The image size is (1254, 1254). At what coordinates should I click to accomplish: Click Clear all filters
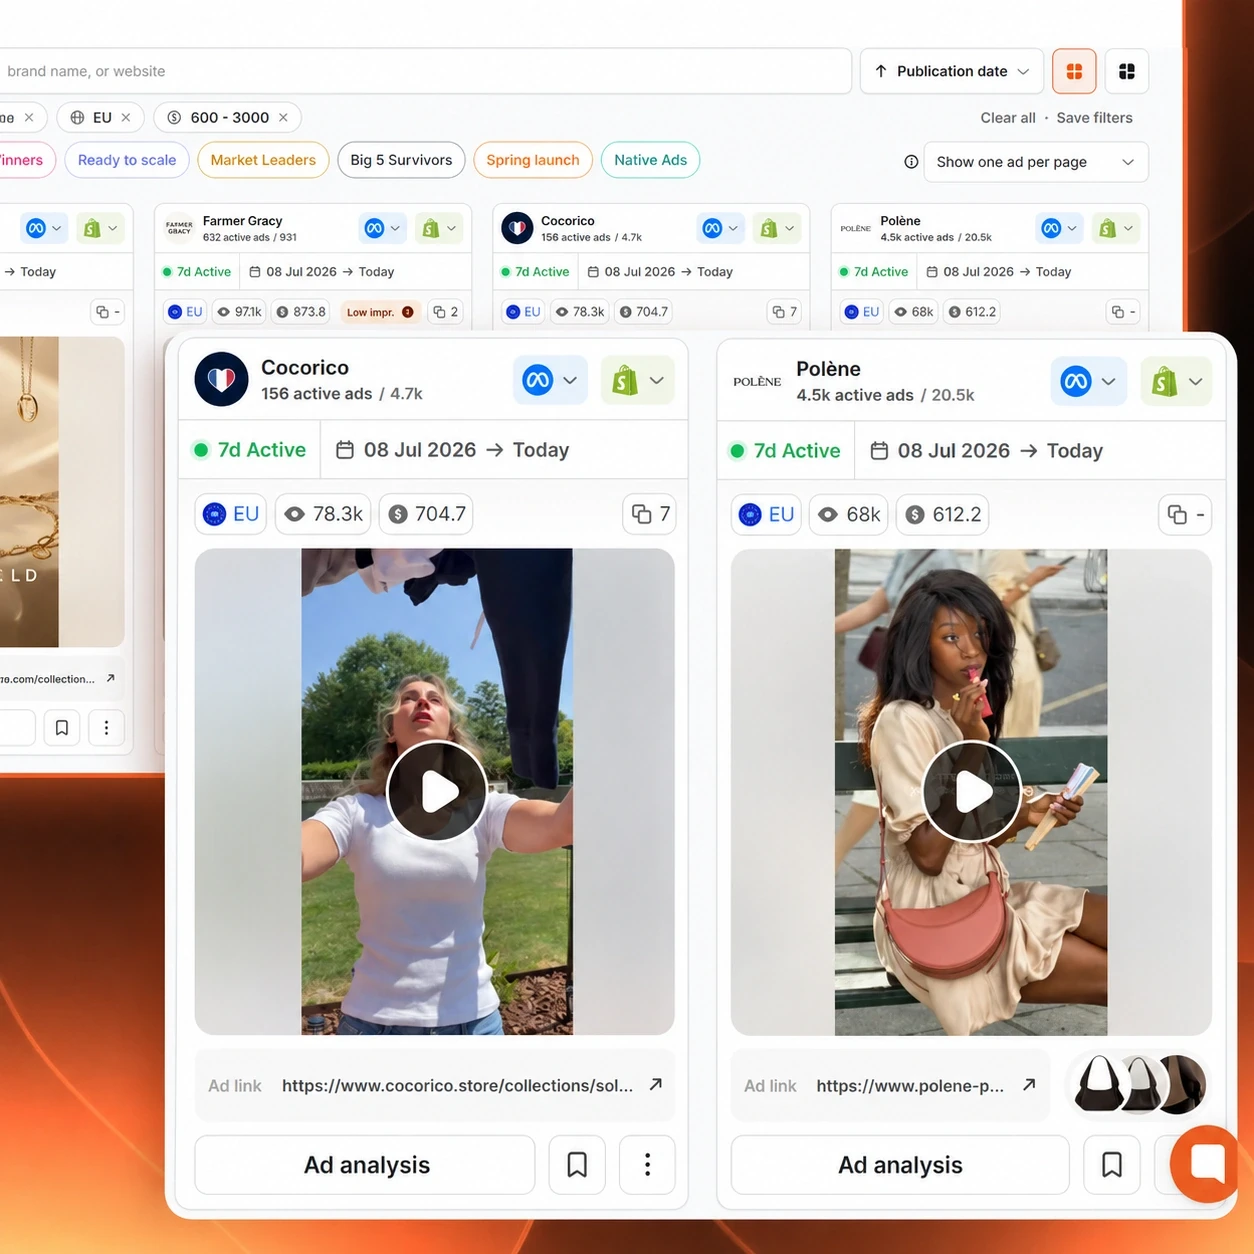1008,117
